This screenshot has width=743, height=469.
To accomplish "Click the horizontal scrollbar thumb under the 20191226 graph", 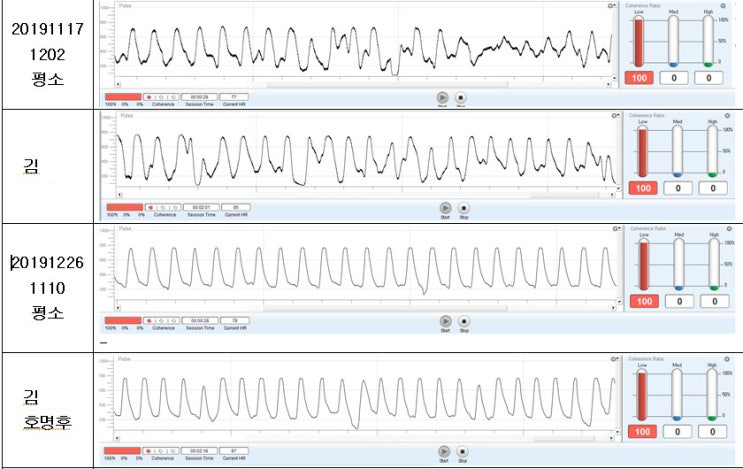I will click(x=385, y=308).
